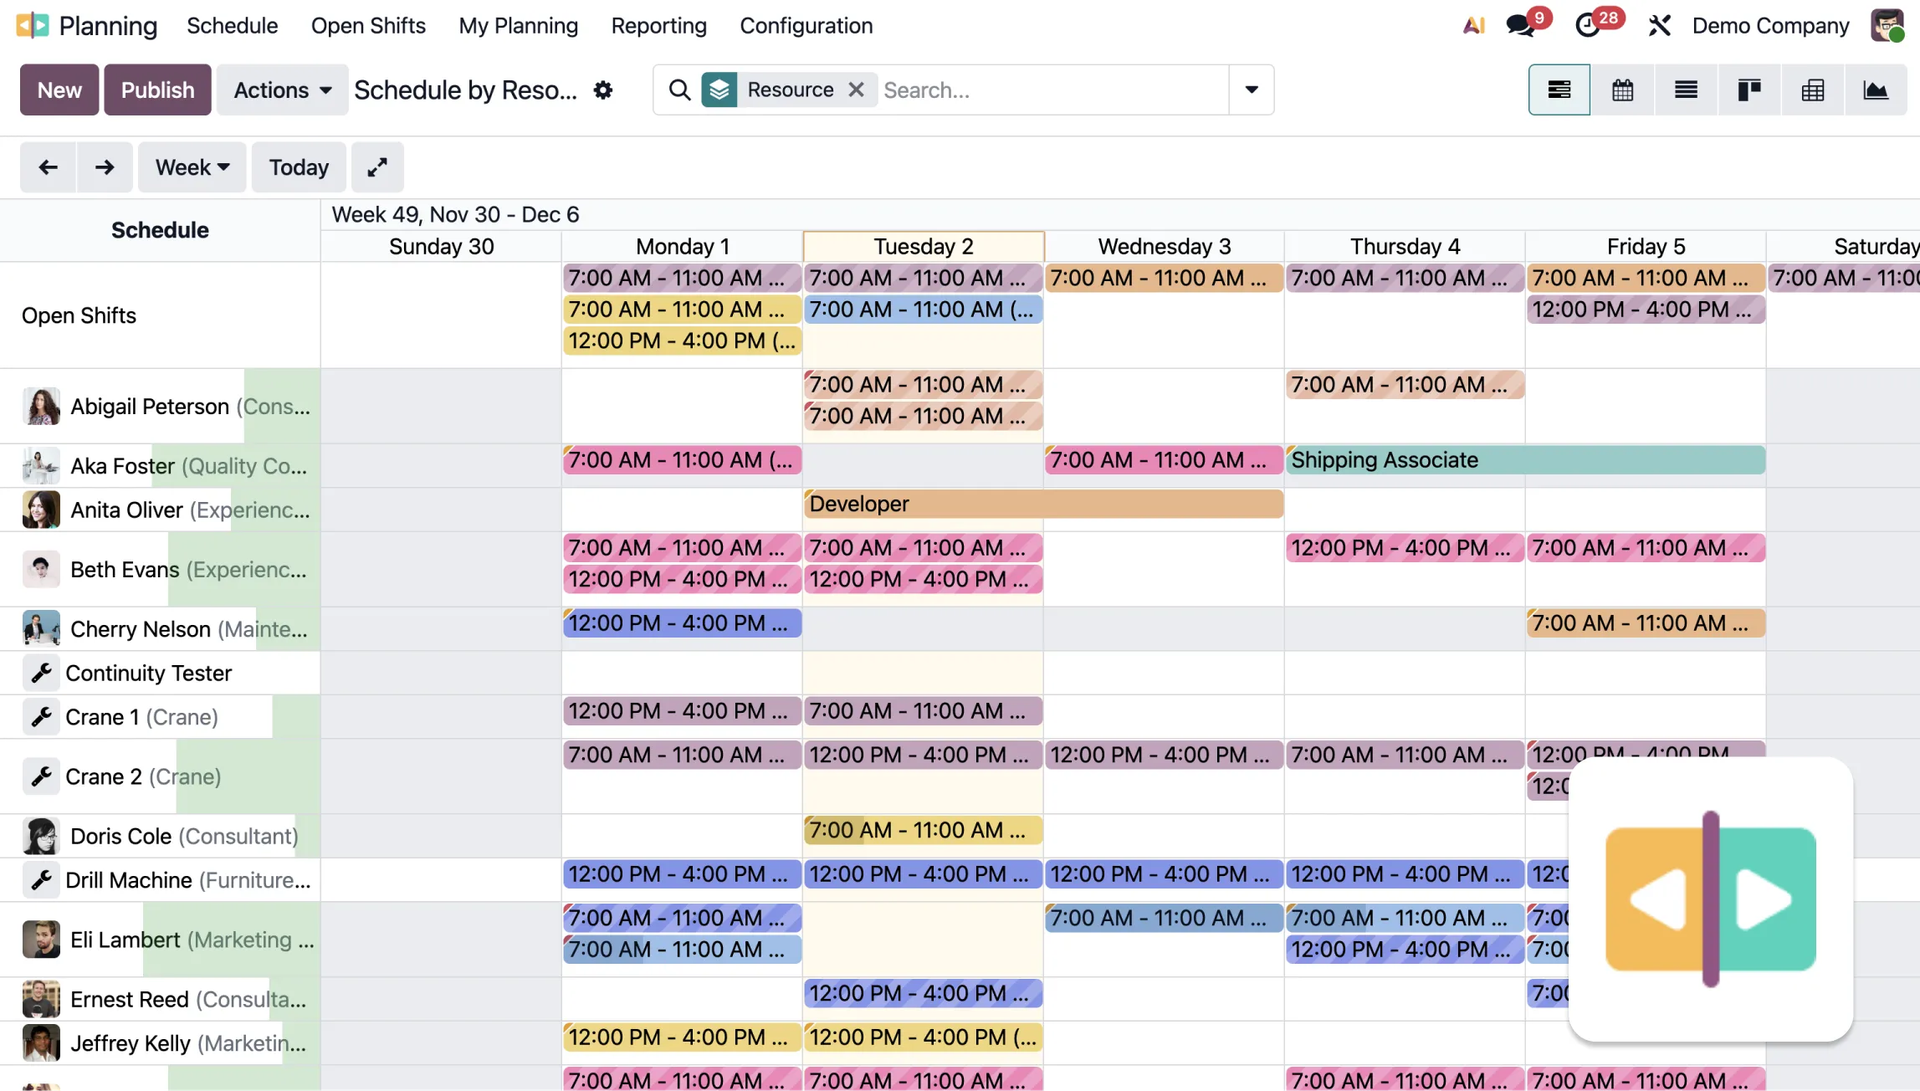Click Ernest Reed's avatar

click(x=41, y=999)
